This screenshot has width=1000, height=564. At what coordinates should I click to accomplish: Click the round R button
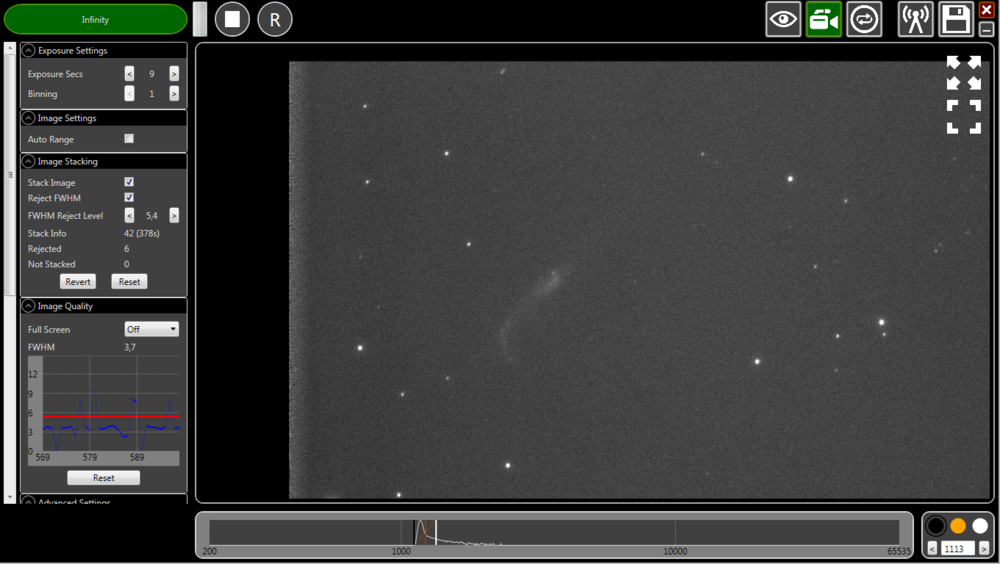275,19
